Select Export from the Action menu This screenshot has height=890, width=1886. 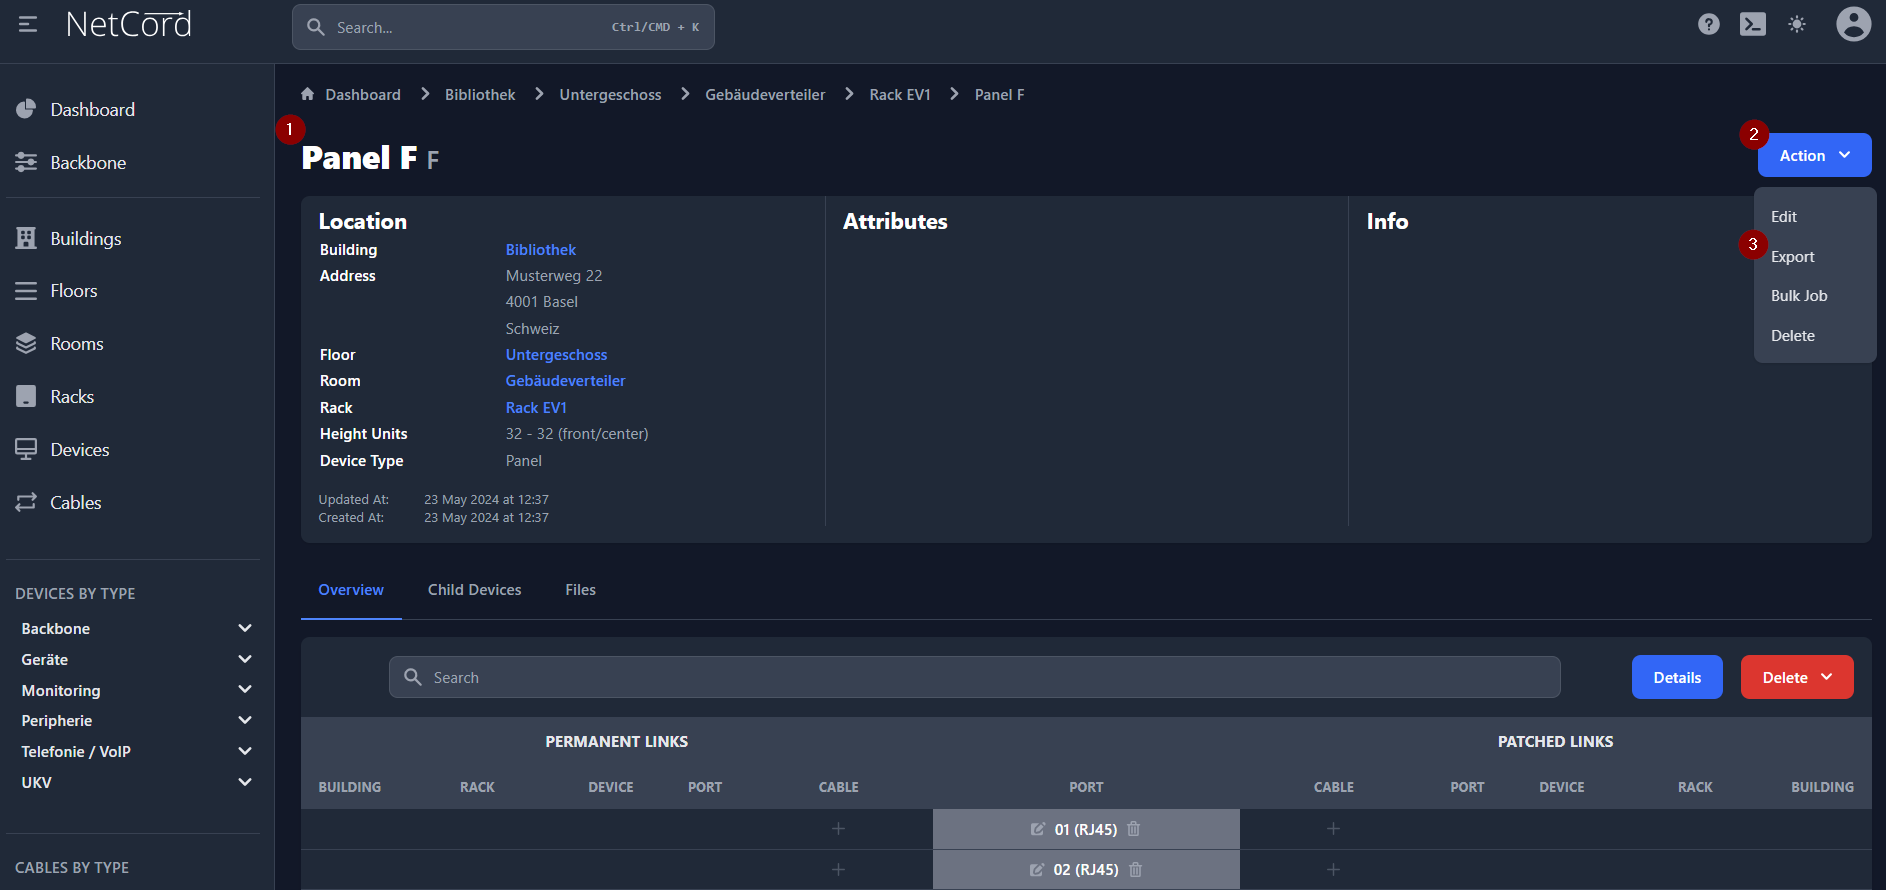tap(1792, 257)
